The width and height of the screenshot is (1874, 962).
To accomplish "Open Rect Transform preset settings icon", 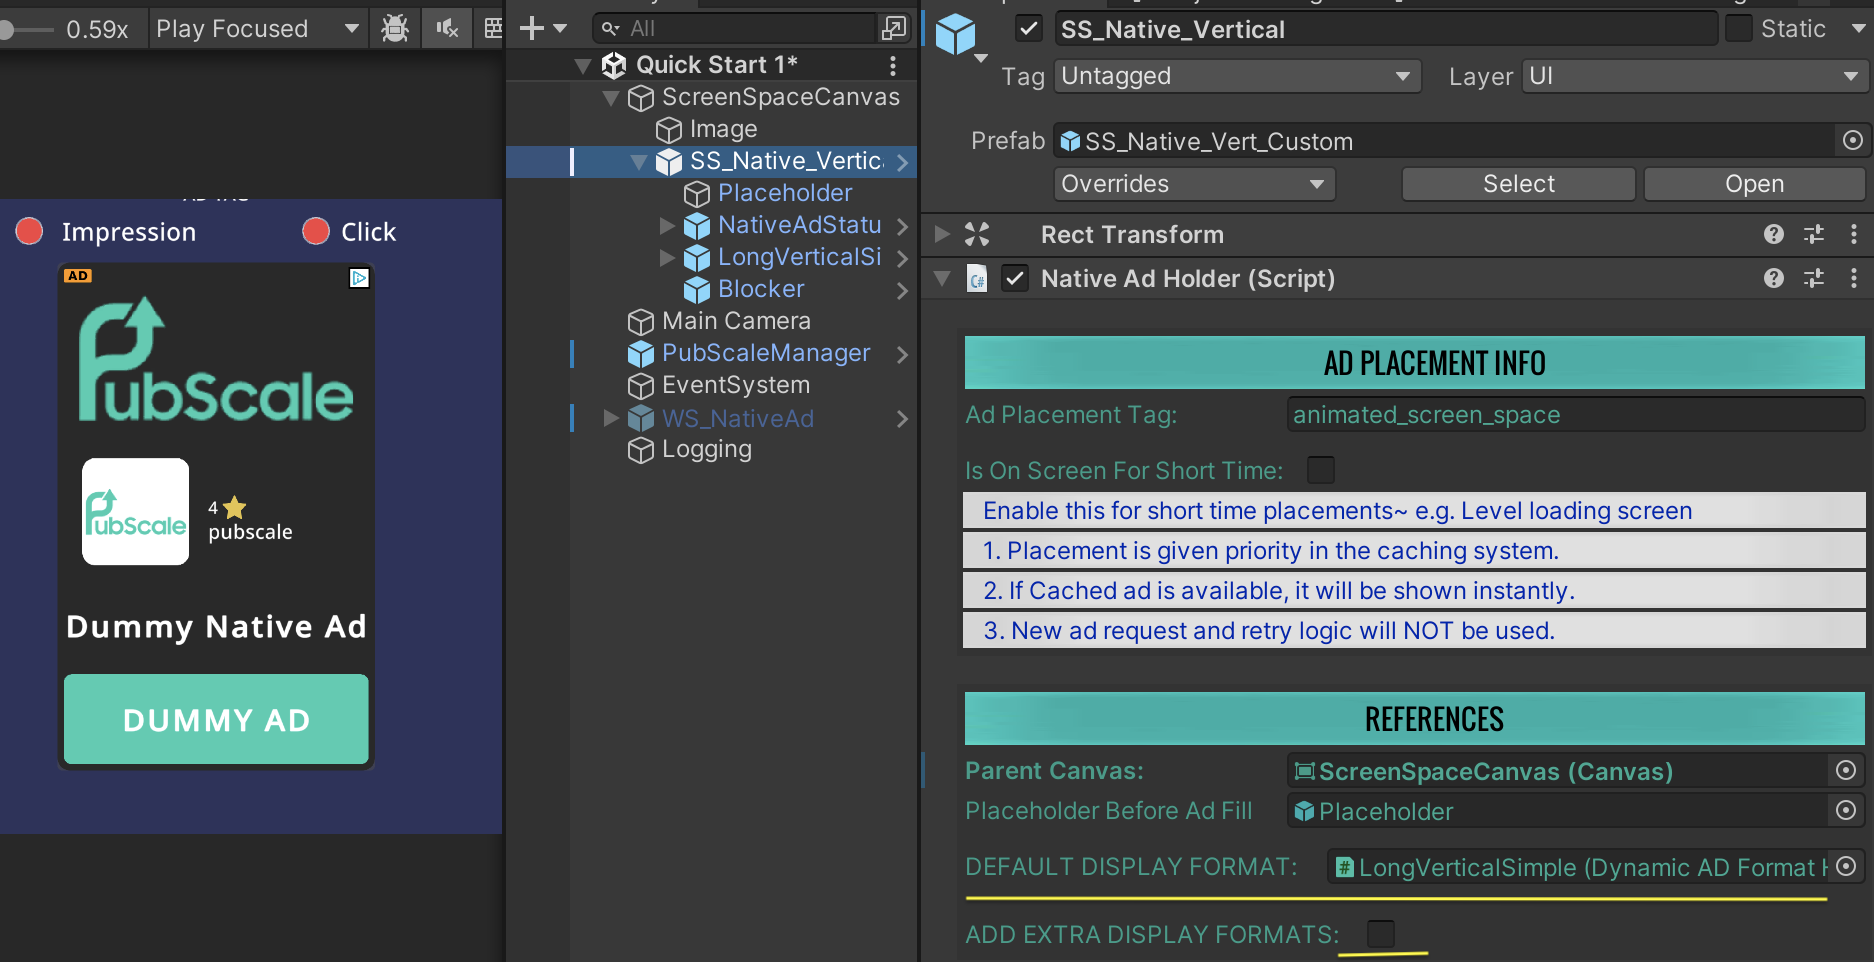I will [1813, 235].
